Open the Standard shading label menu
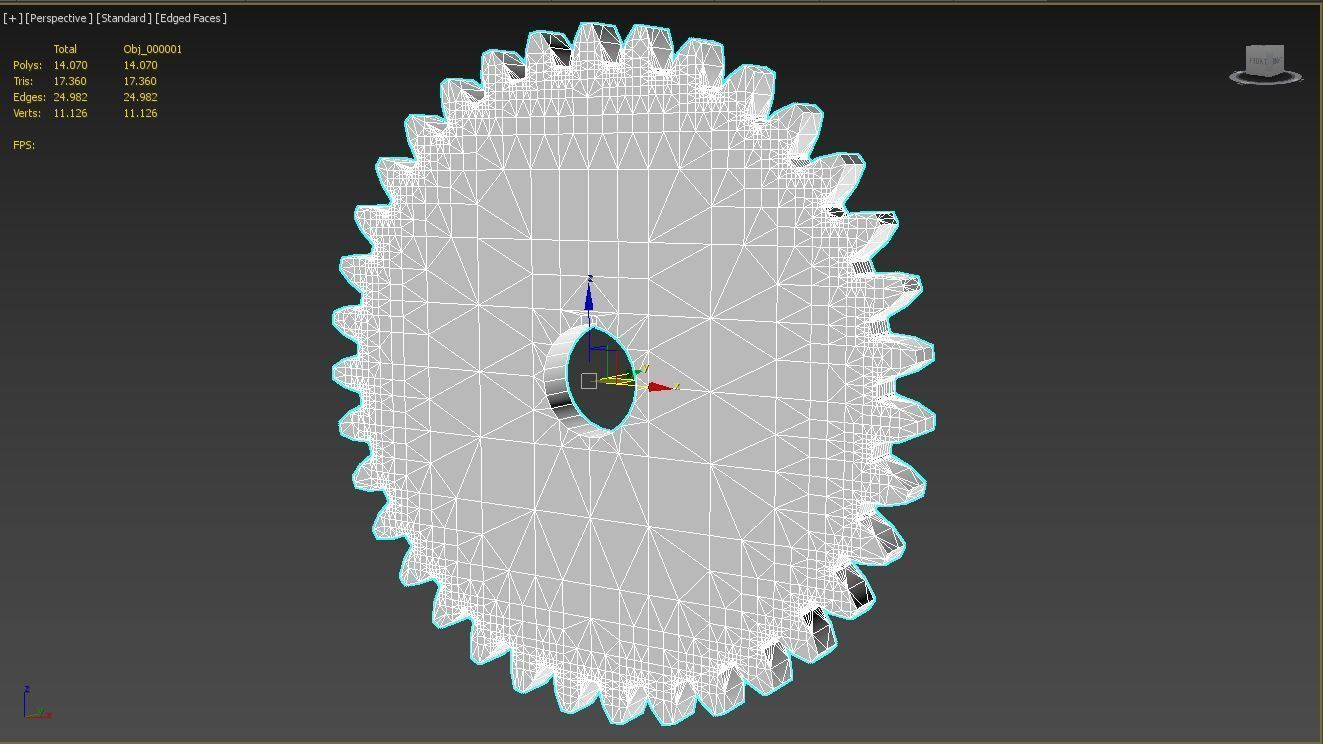This screenshot has width=1323, height=744. pyautogui.click(x=124, y=18)
